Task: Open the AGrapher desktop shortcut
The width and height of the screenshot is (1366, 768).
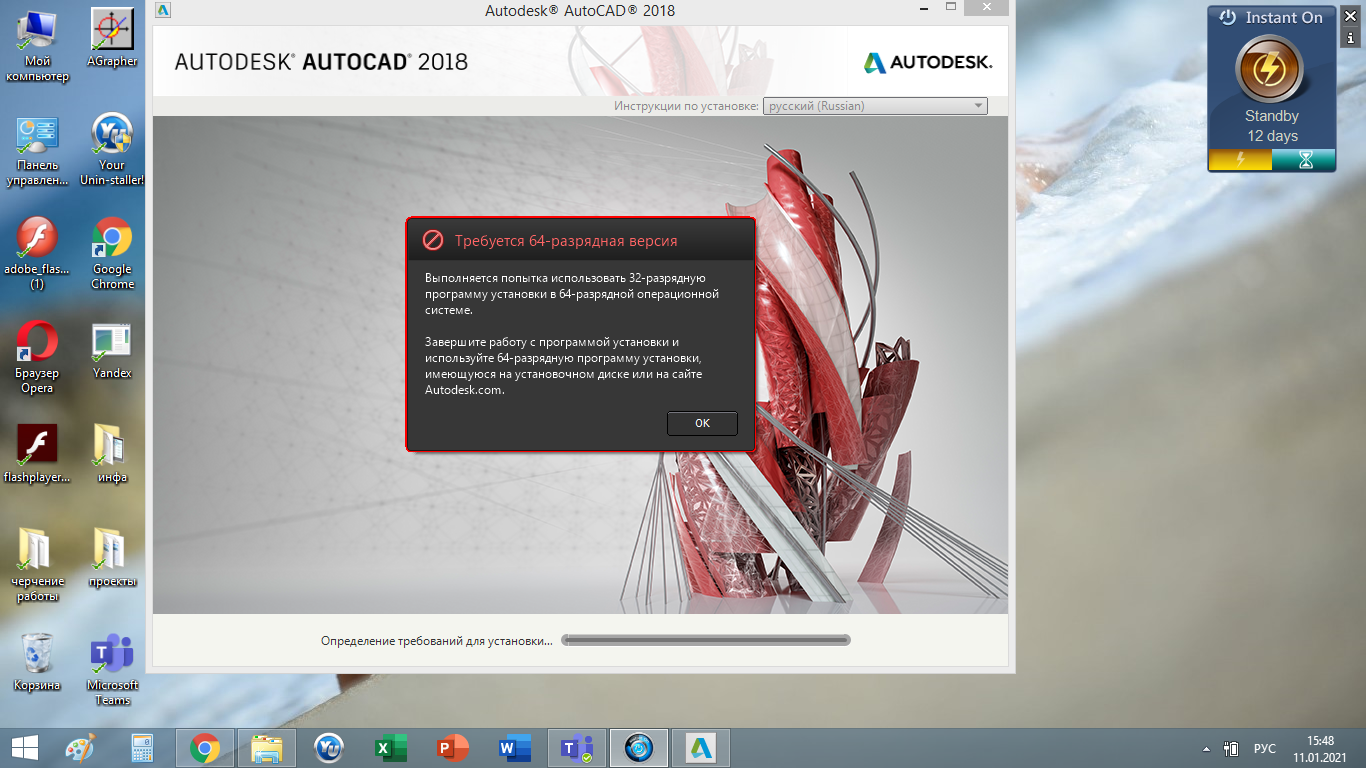Action: coord(113,40)
